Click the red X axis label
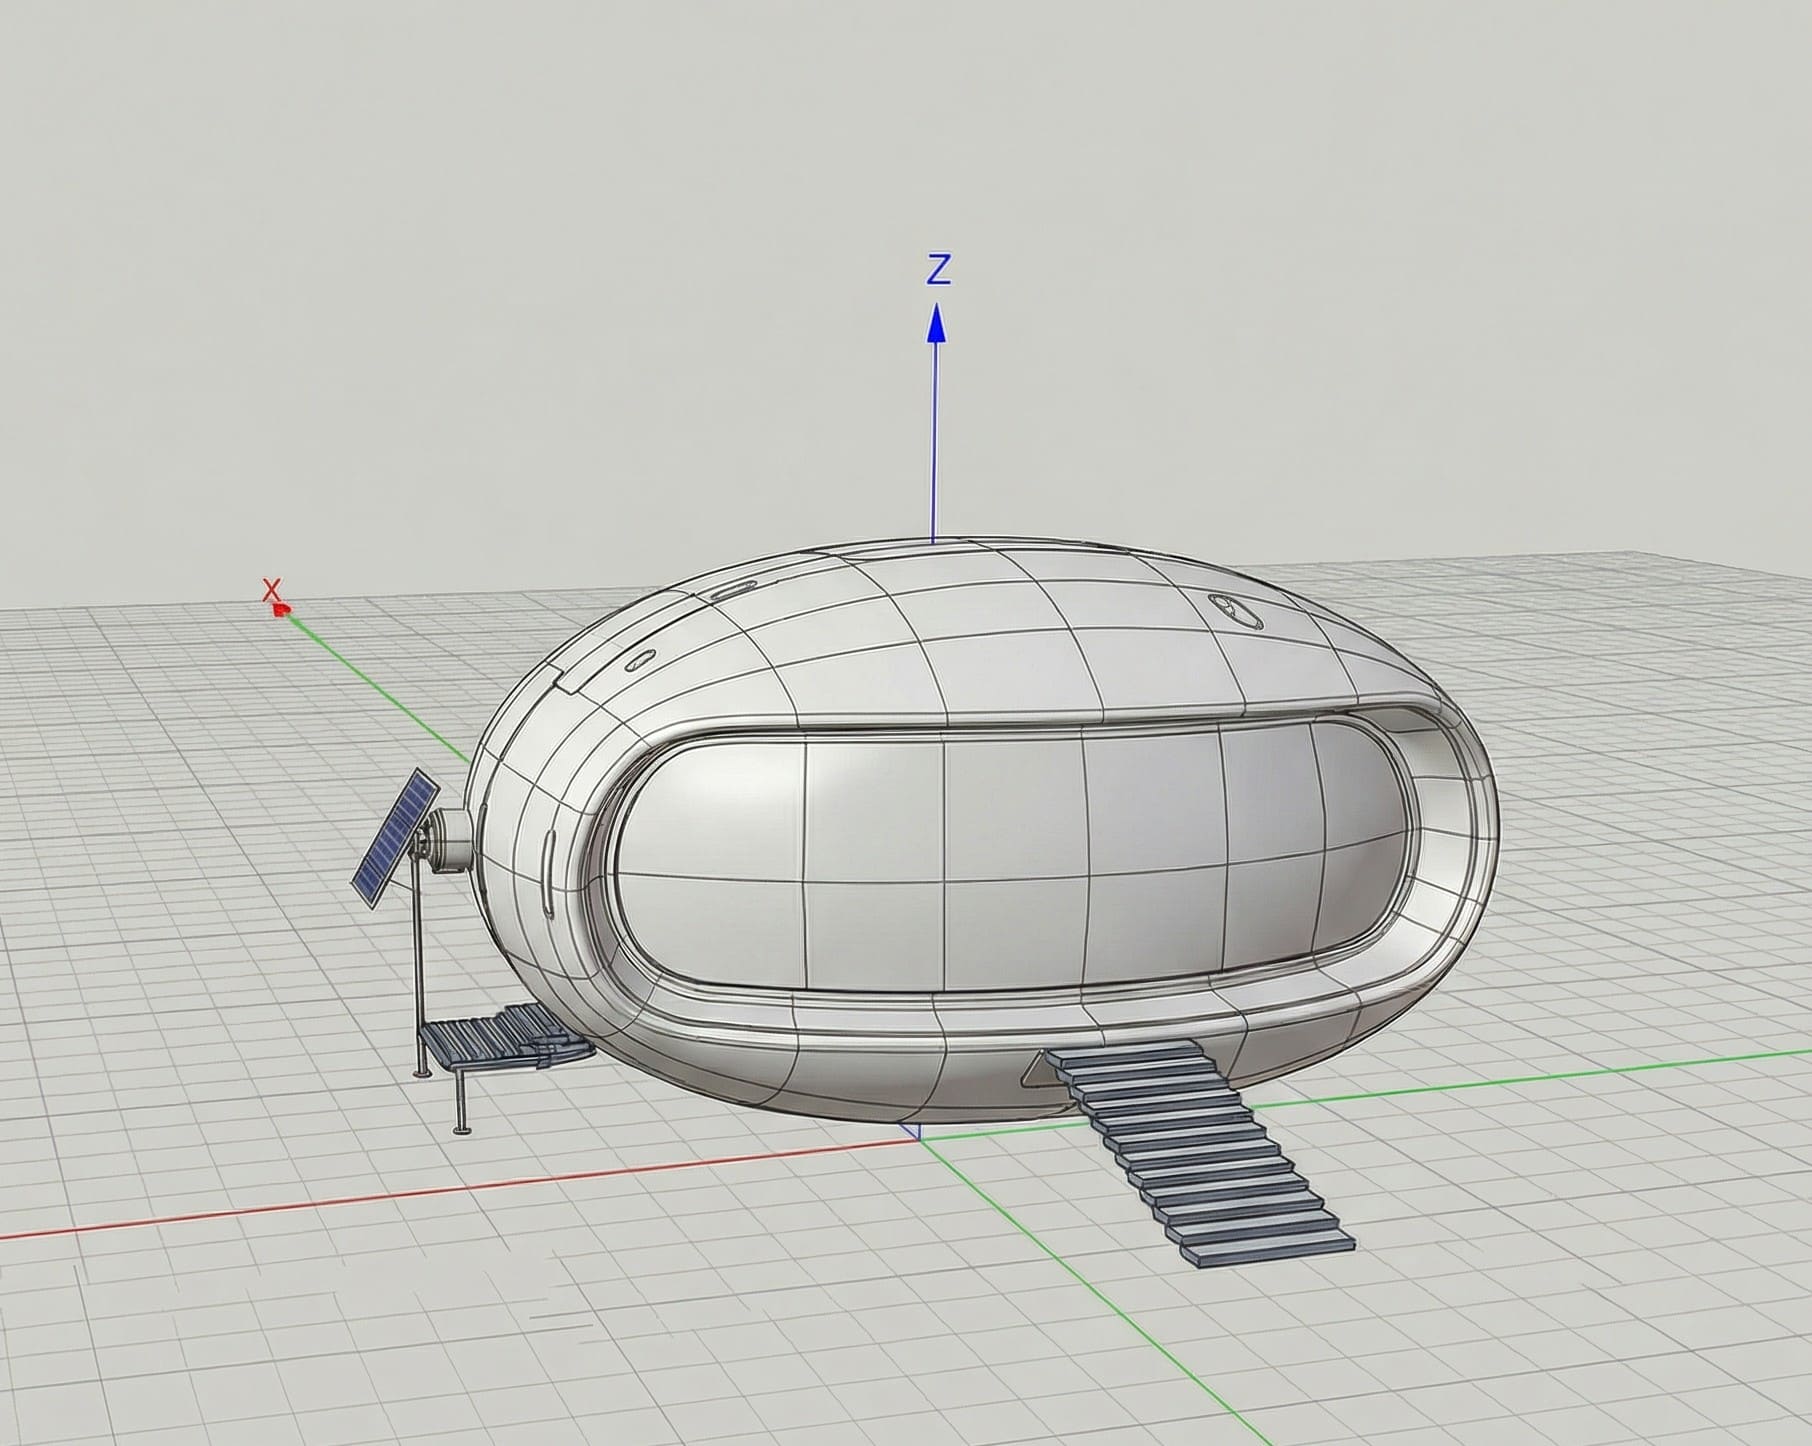This screenshot has height=1446, width=1812. [270, 589]
